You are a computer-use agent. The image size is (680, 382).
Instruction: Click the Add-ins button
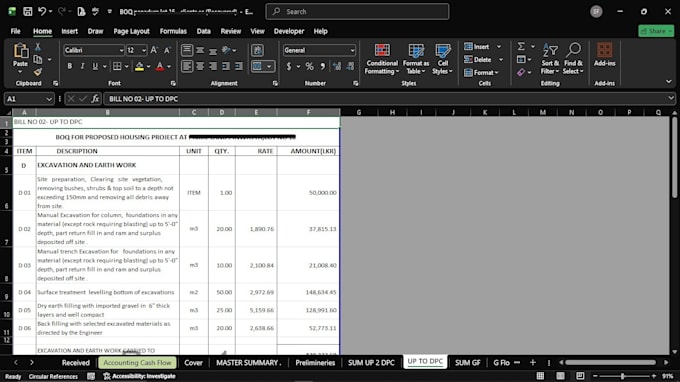pos(605,55)
